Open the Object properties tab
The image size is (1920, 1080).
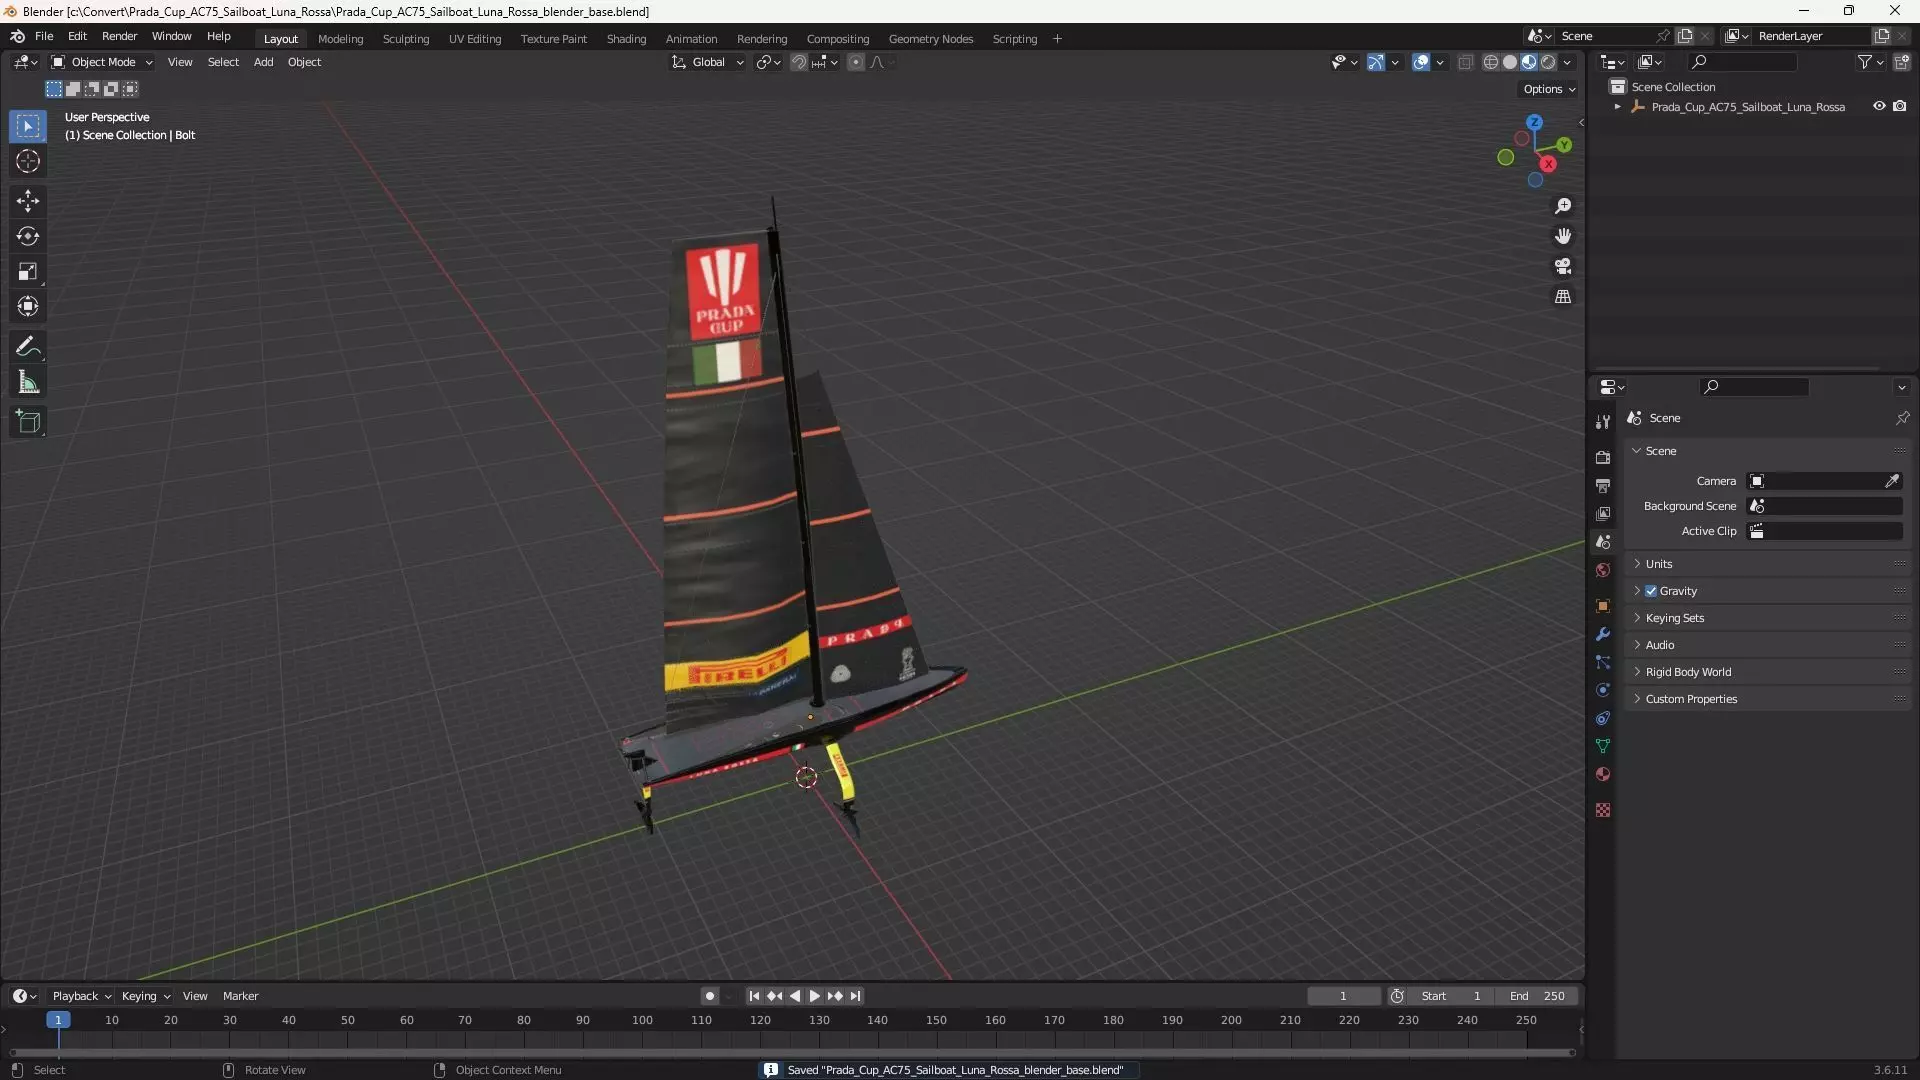tap(1603, 606)
